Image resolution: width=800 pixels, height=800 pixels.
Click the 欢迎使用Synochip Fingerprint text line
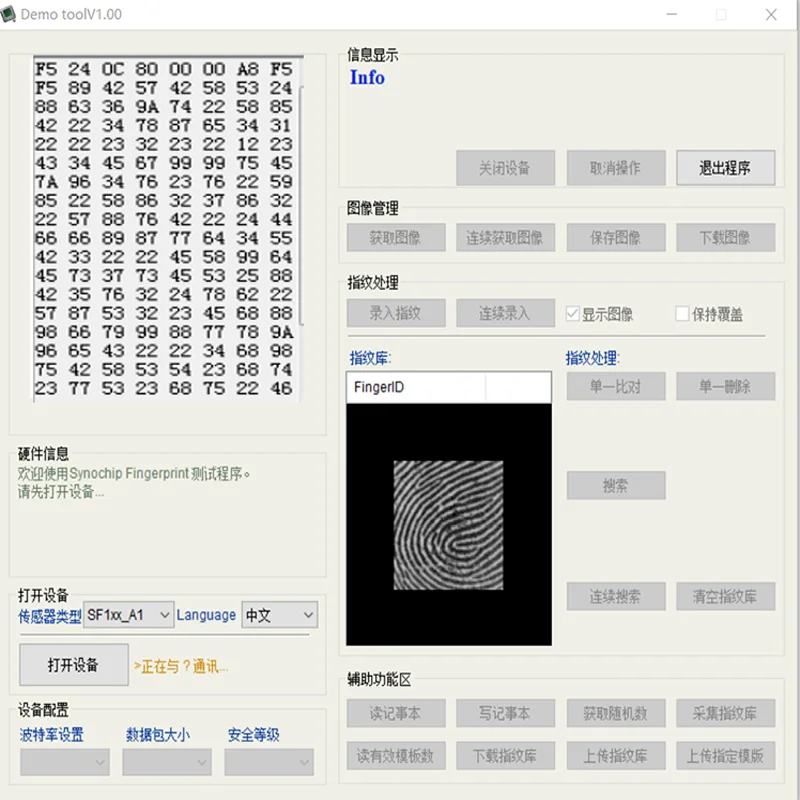pyautogui.click(x=134, y=473)
